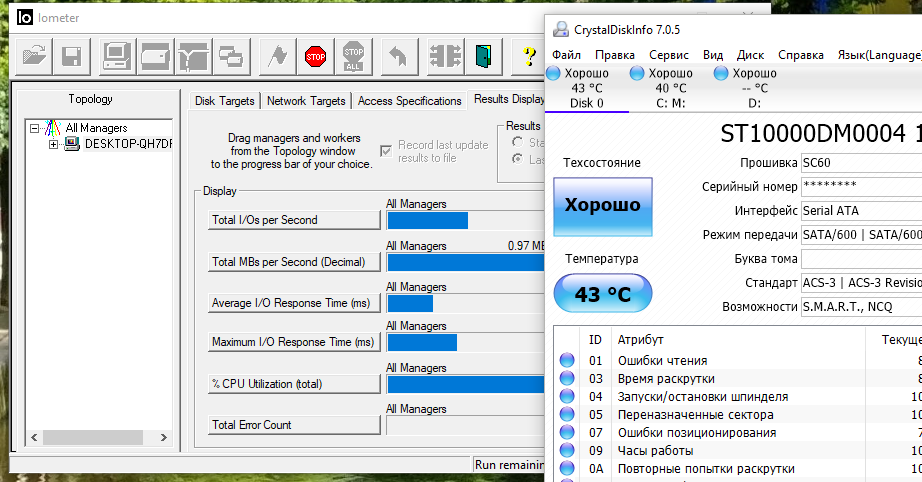Select the Last Update results radio button
Image resolution: width=922 pixels, height=482 pixels.
pyautogui.click(x=517, y=159)
